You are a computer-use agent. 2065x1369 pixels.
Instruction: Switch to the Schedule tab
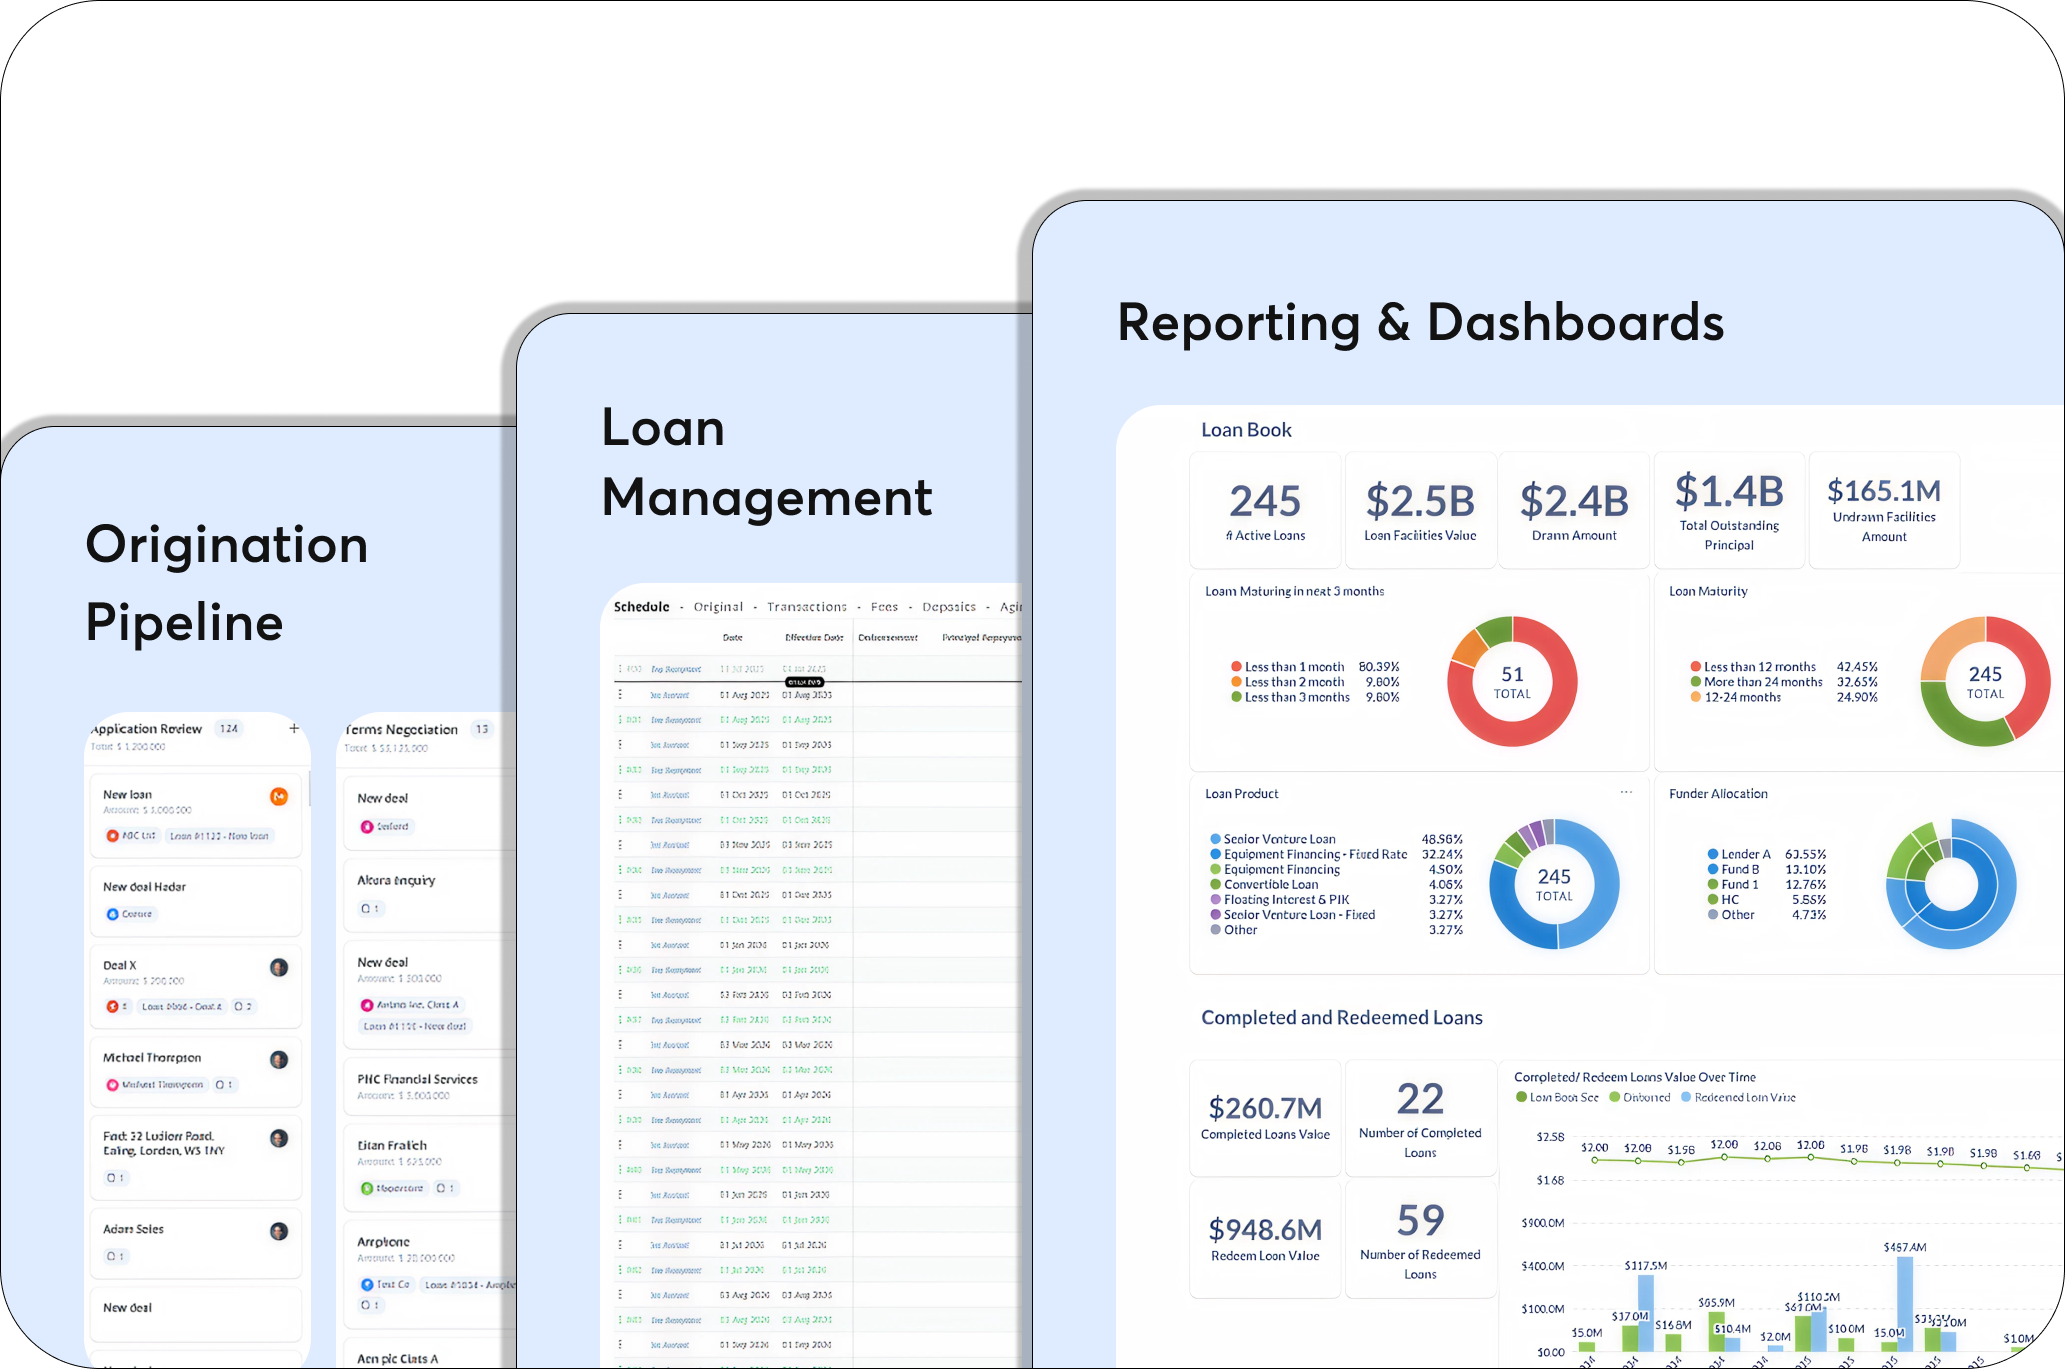642,606
